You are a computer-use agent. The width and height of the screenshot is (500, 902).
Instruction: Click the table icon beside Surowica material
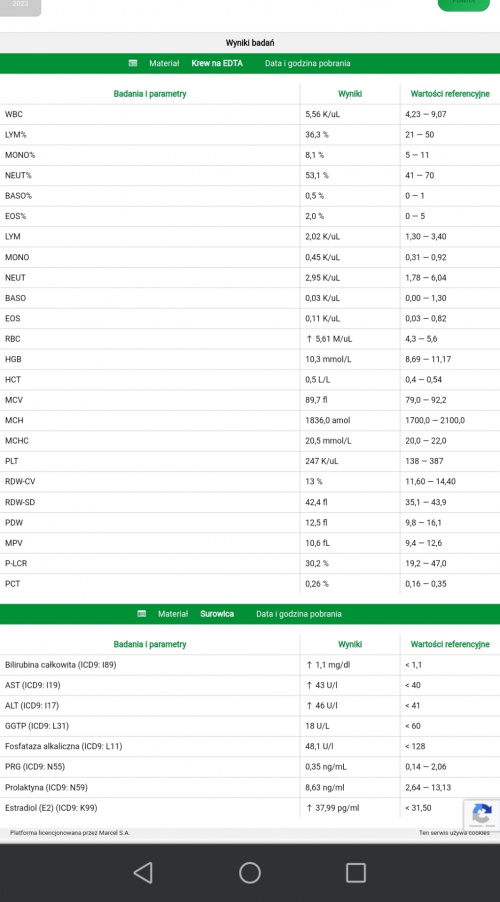coord(142,614)
